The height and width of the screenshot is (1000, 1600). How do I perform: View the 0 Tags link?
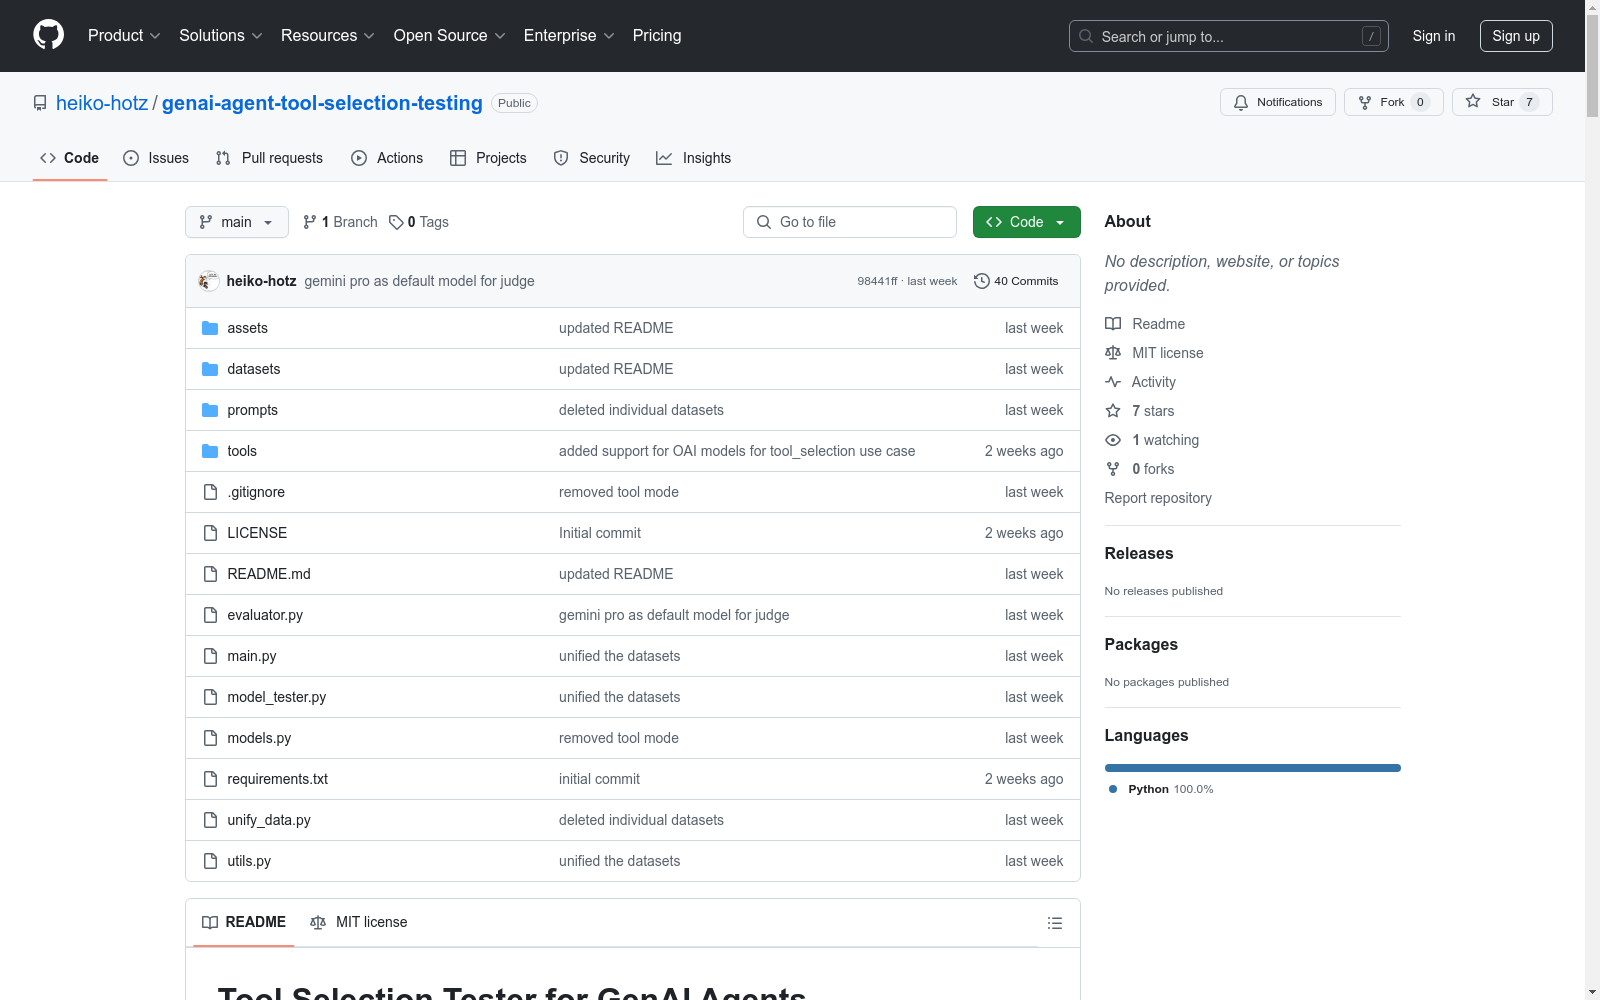(x=419, y=222)
